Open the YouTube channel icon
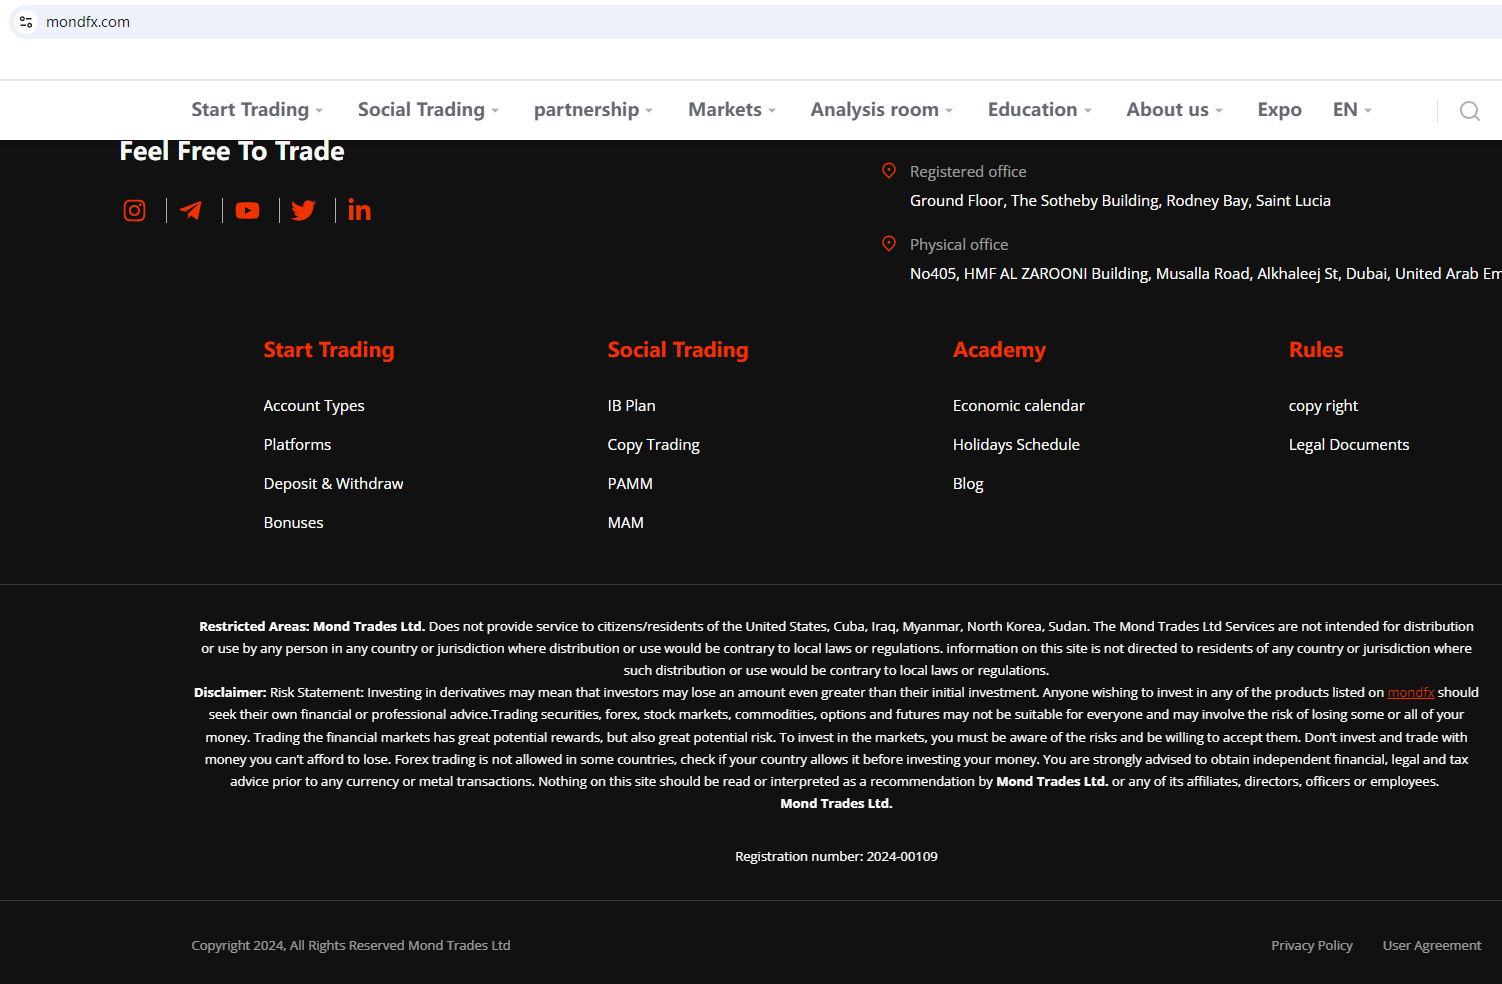Image resolution: width=1502 pixels, height=984 pixels. (247, 211)
